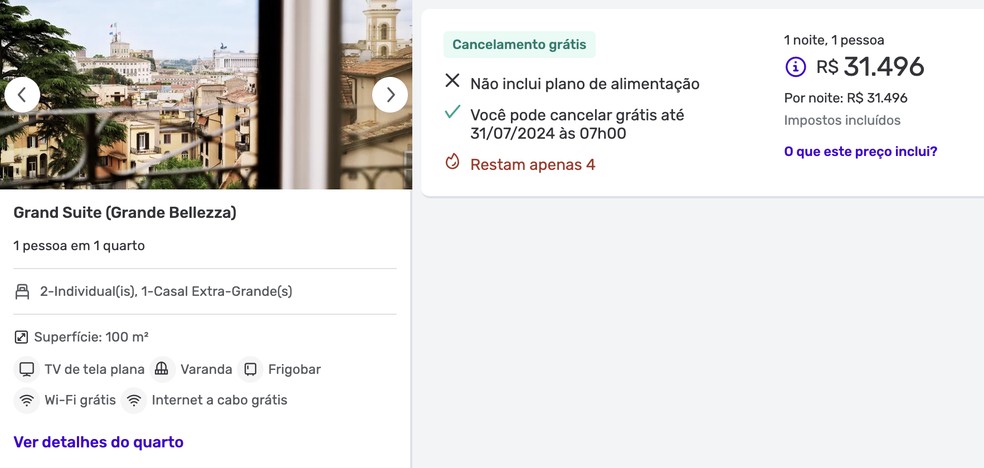The width and height of the screenshot is (984, 468).
Task: Click the price info icon
Action: point(796,66)
